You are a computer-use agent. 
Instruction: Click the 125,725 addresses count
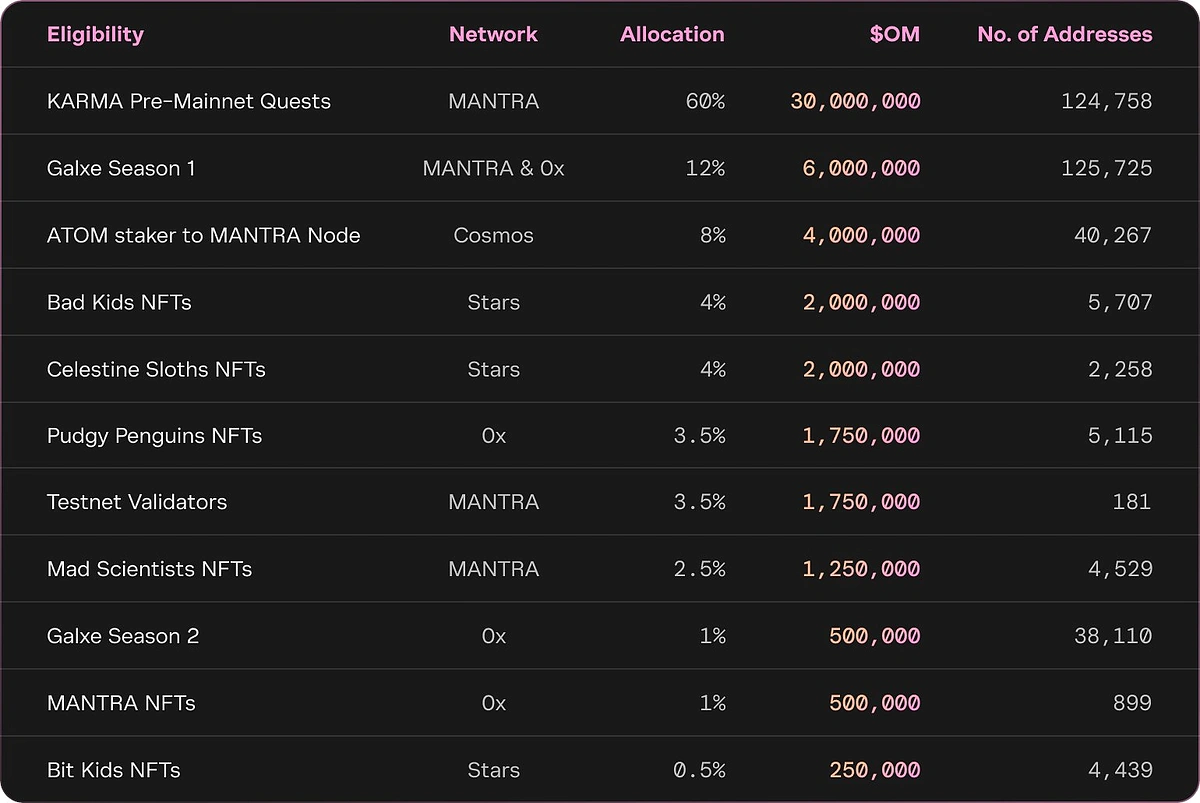point(1106,168)
